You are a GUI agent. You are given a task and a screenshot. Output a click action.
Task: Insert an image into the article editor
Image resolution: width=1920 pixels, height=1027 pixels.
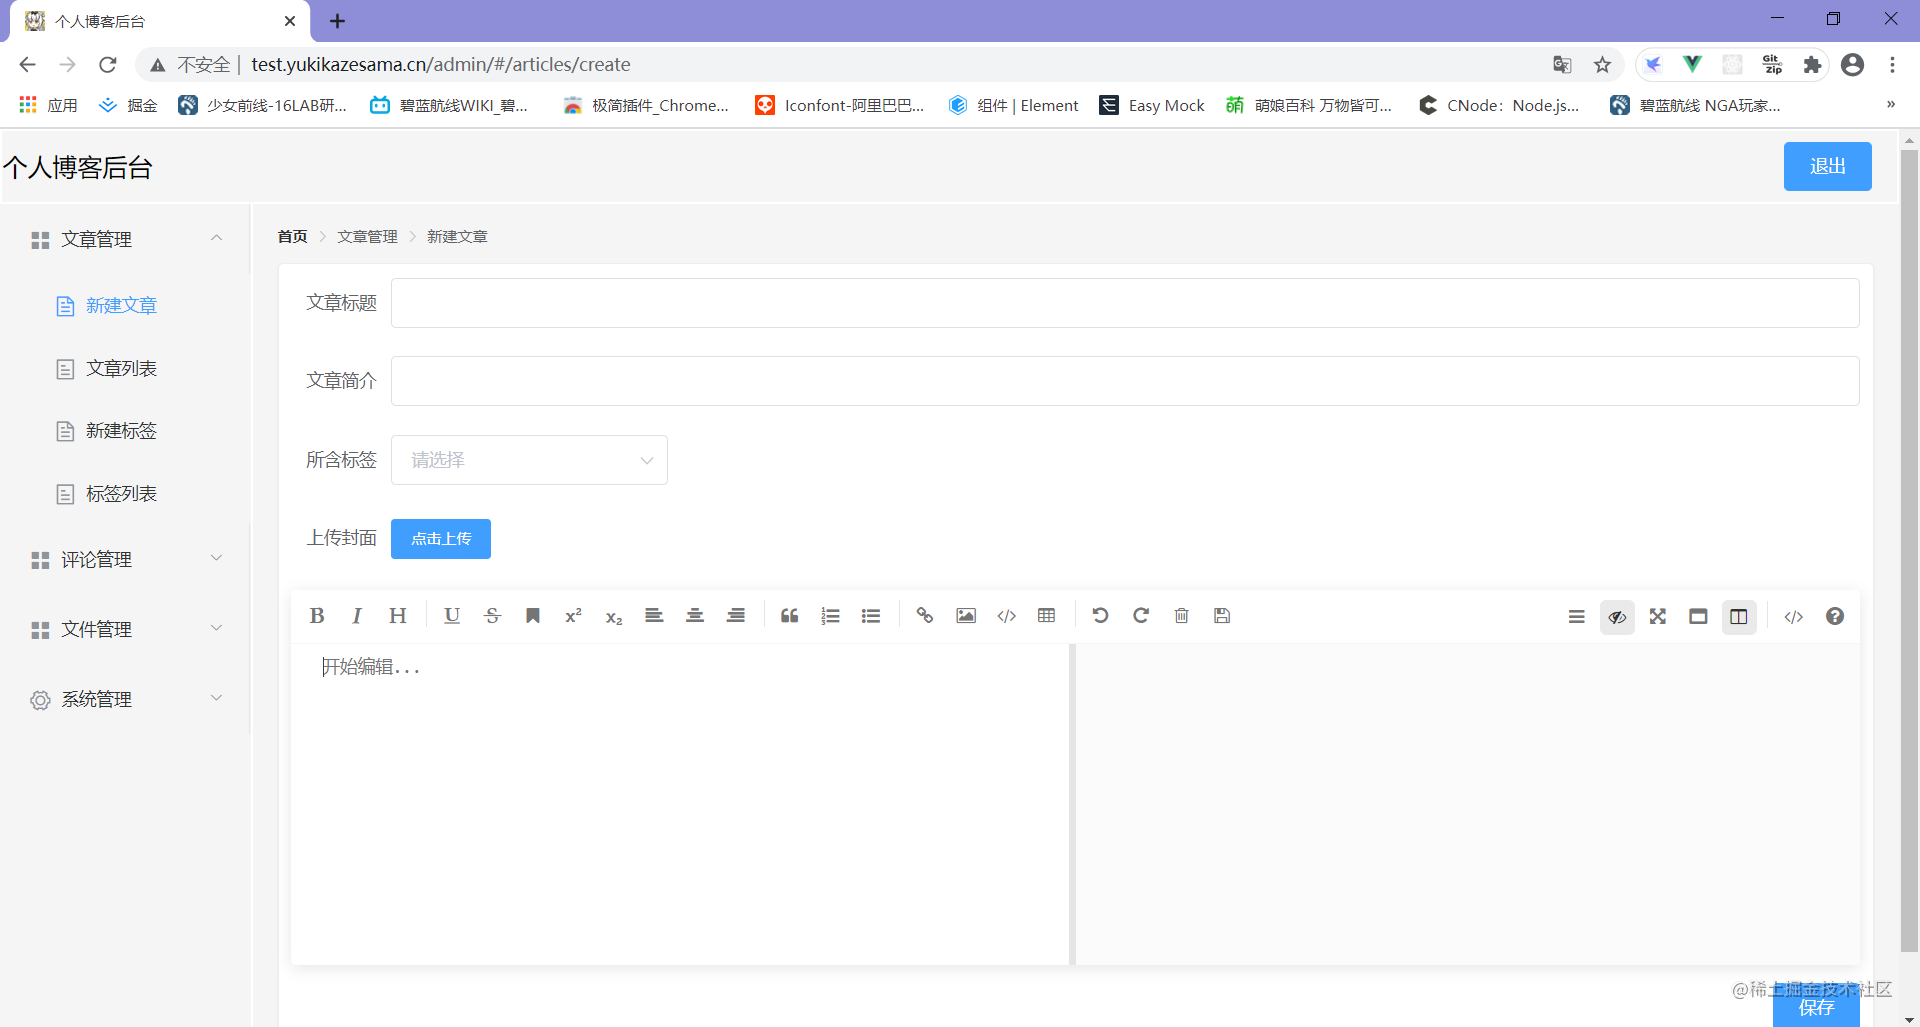965,616
